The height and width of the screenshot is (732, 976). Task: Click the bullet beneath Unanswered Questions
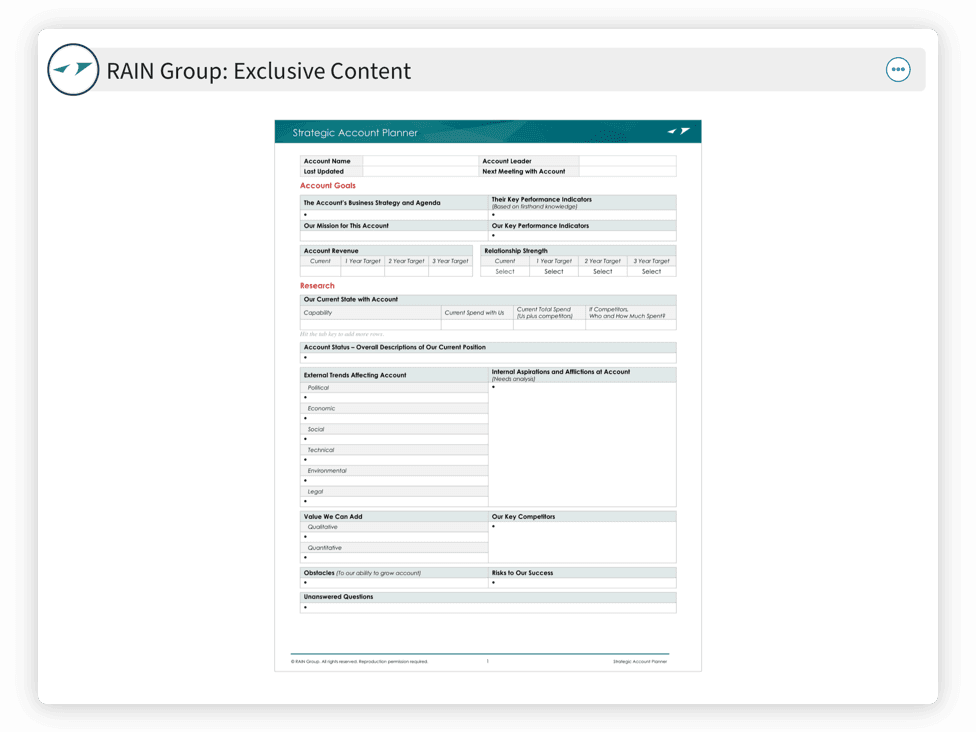click(305, 606)
